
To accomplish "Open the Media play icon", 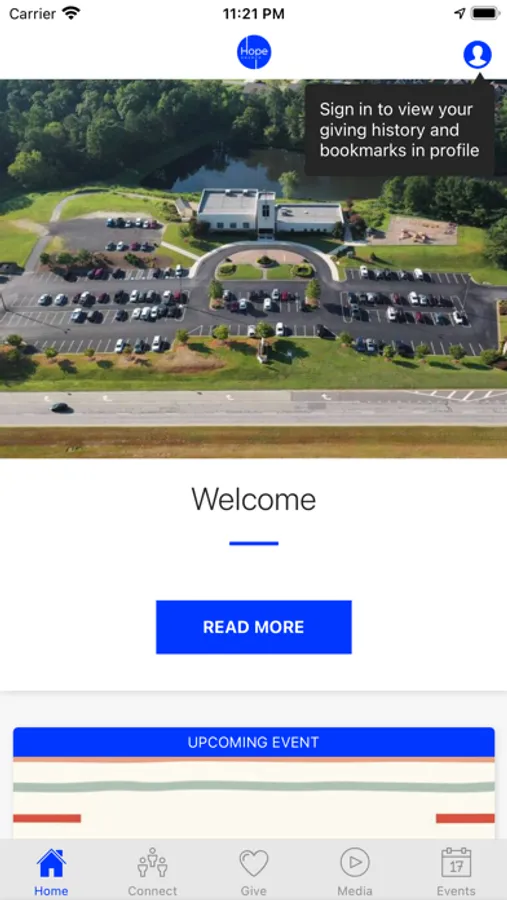I will tap(355, 863).
